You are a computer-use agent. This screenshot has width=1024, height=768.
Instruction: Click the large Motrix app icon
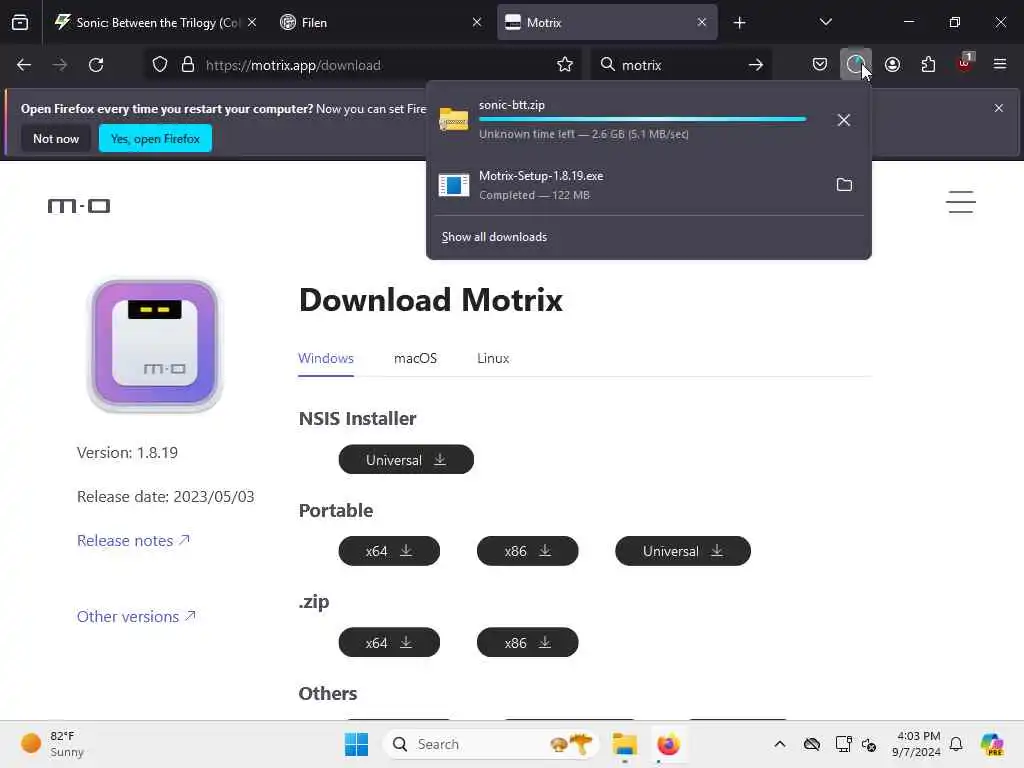[x=155, y=345]
